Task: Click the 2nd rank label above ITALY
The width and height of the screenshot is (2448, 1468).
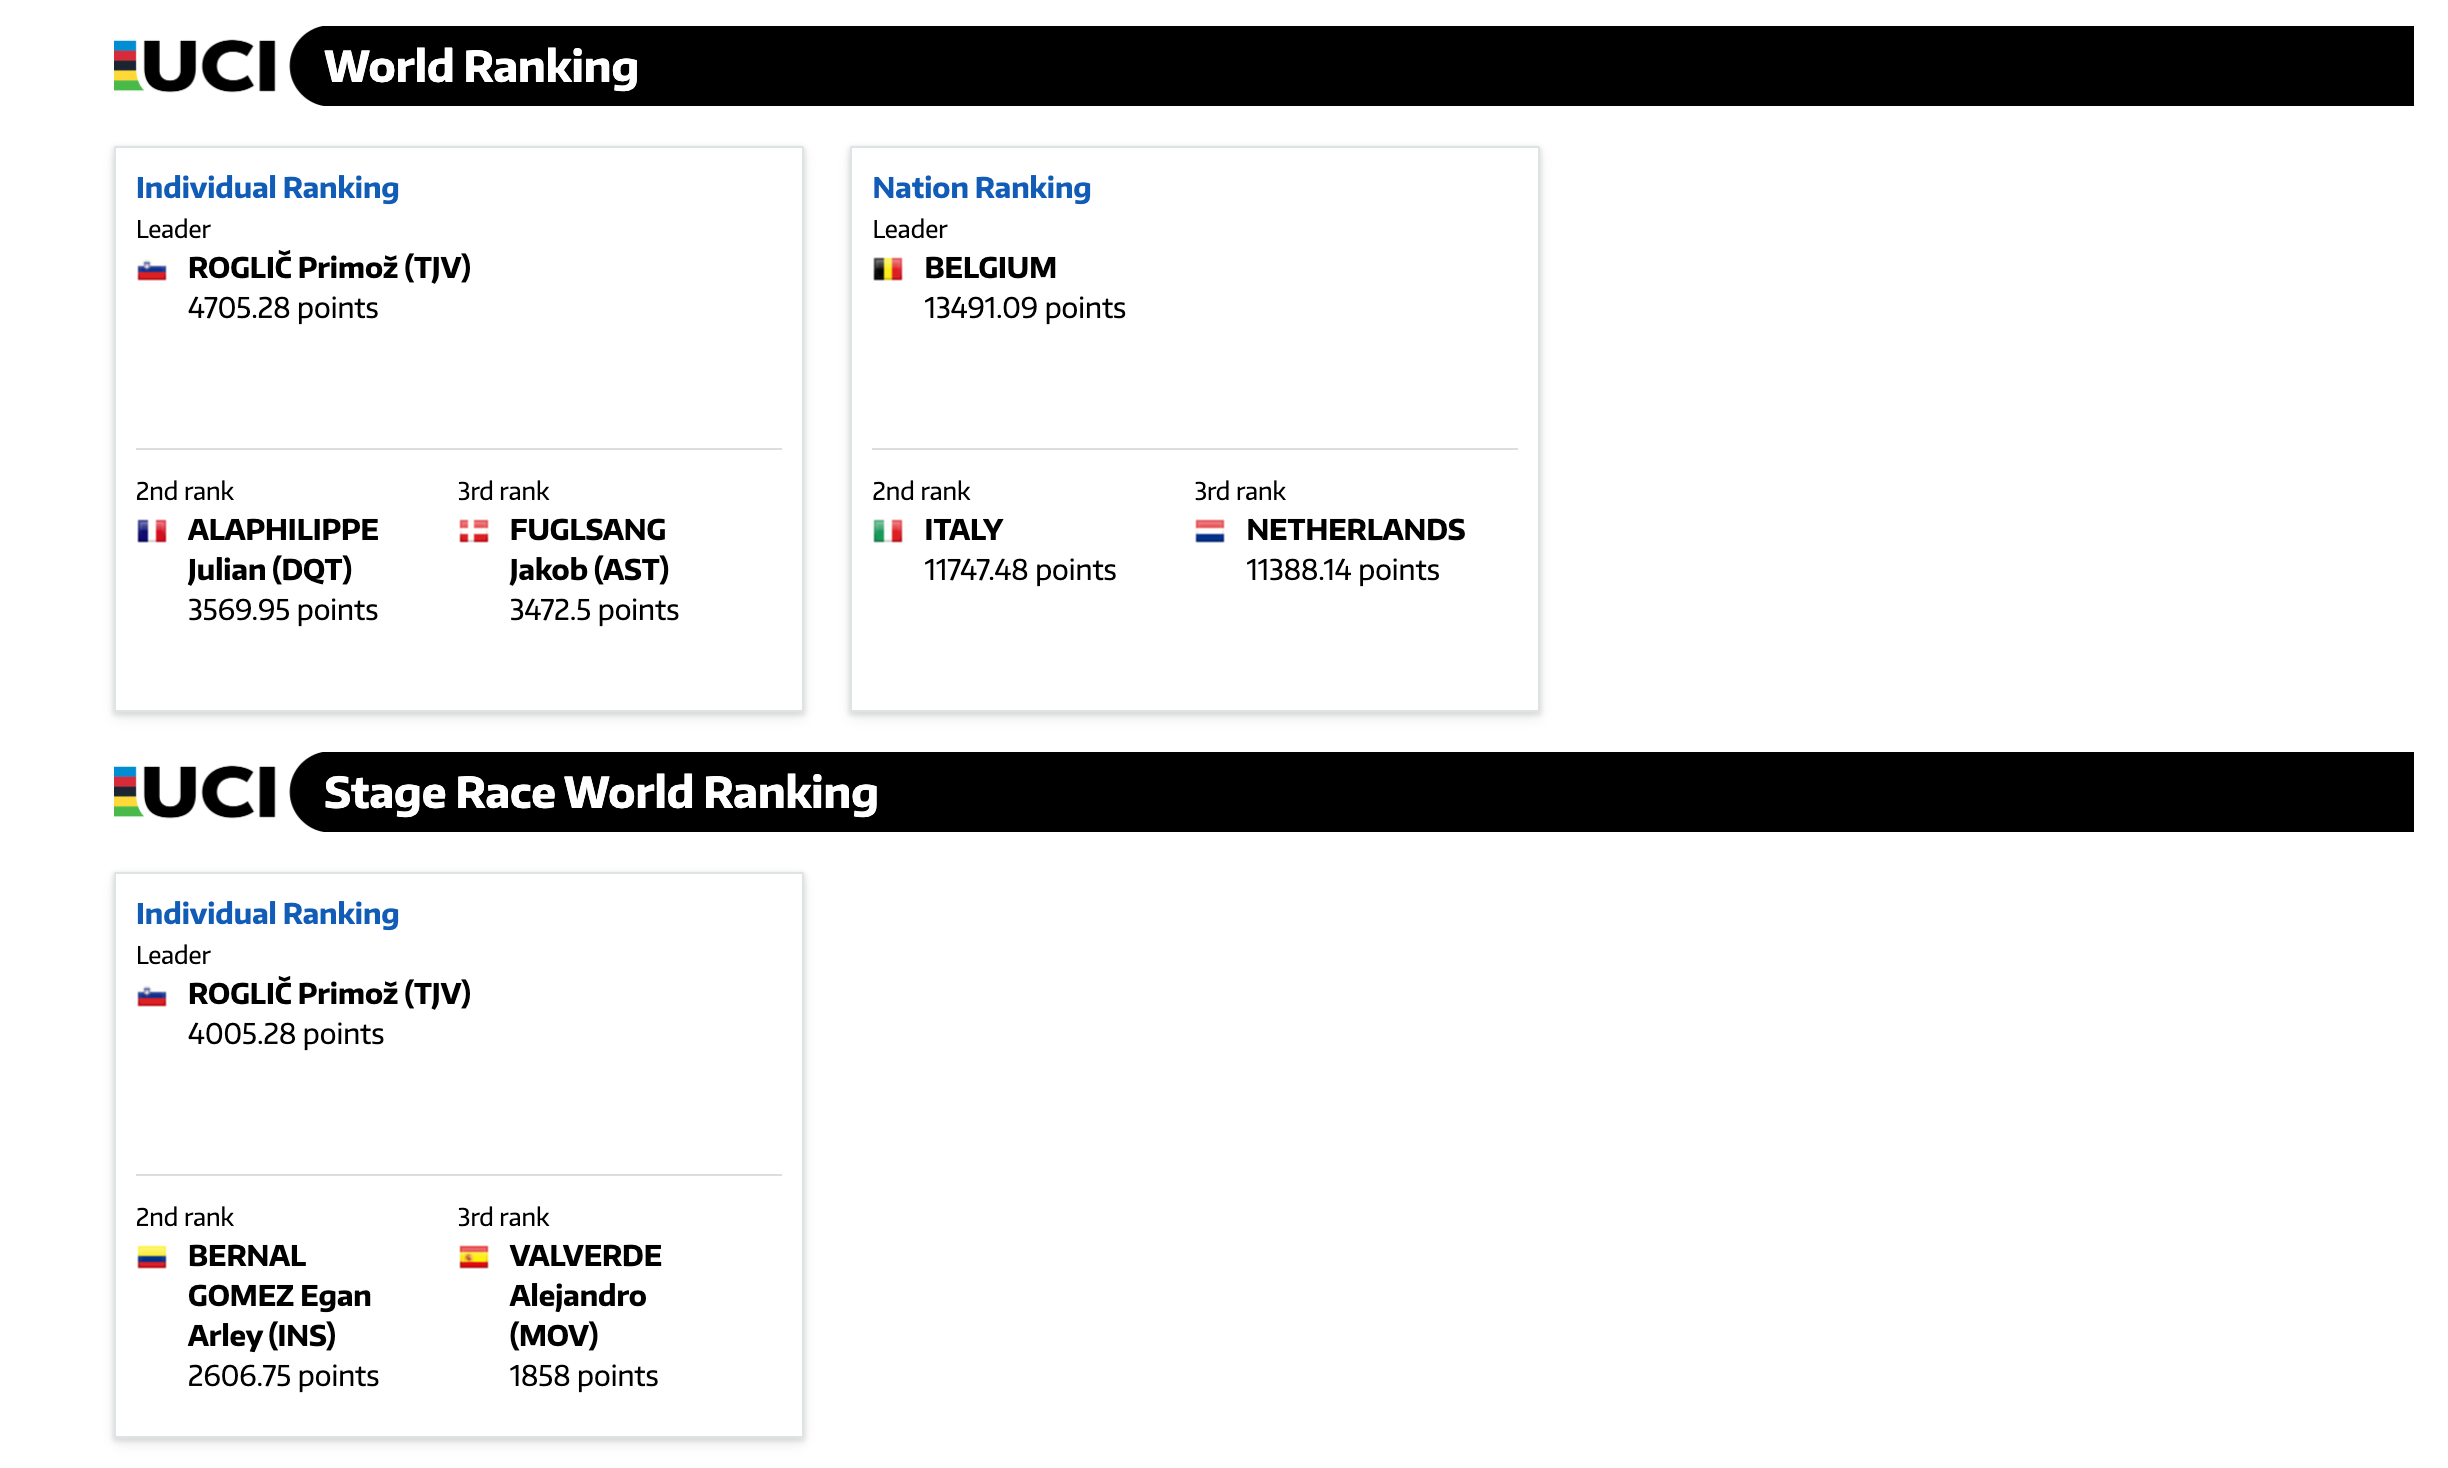Action: [921, 491]
